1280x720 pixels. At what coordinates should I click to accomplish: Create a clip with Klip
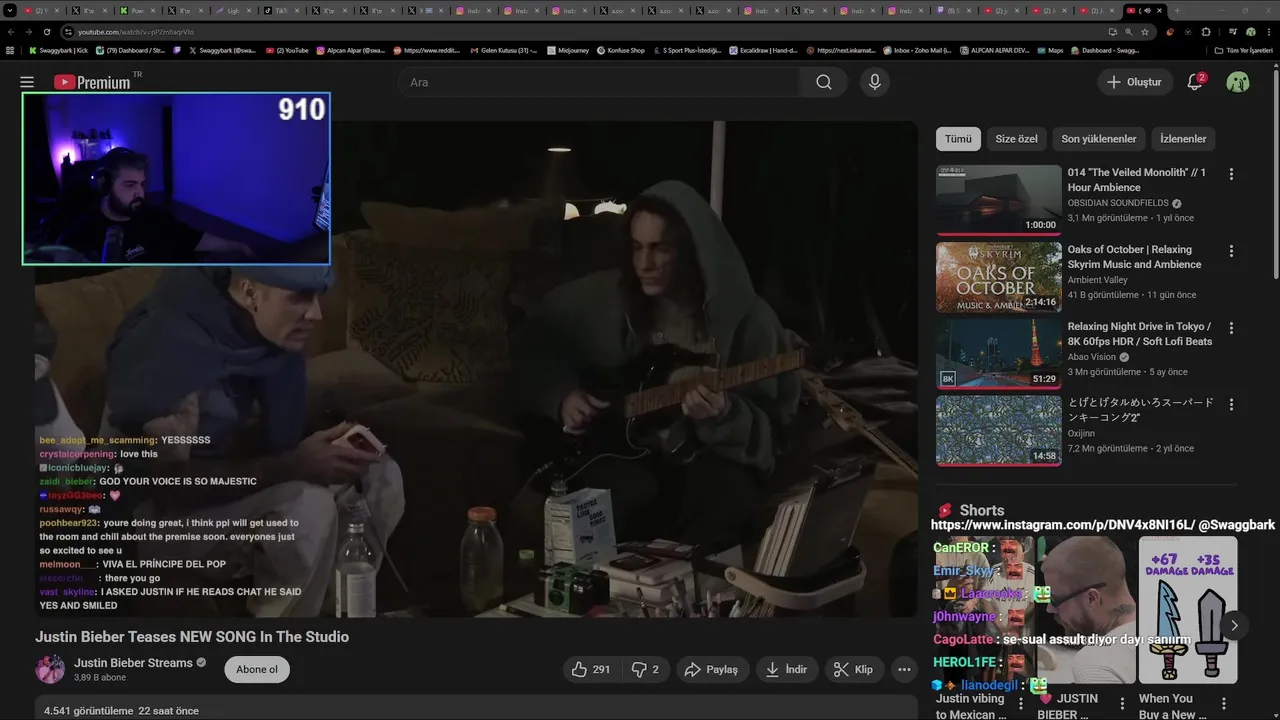(854, 669)
